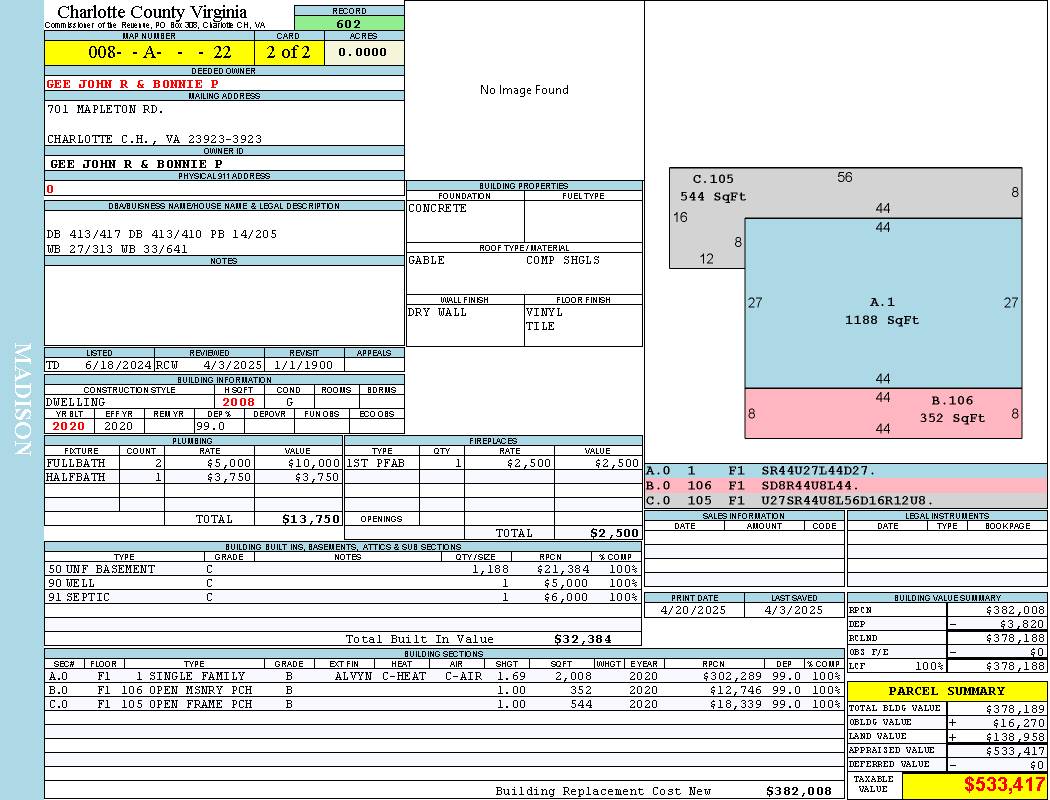This screenshot has width=1050, height=800.
Task: Click the acres value 0.0000
Action: point(364,52)
